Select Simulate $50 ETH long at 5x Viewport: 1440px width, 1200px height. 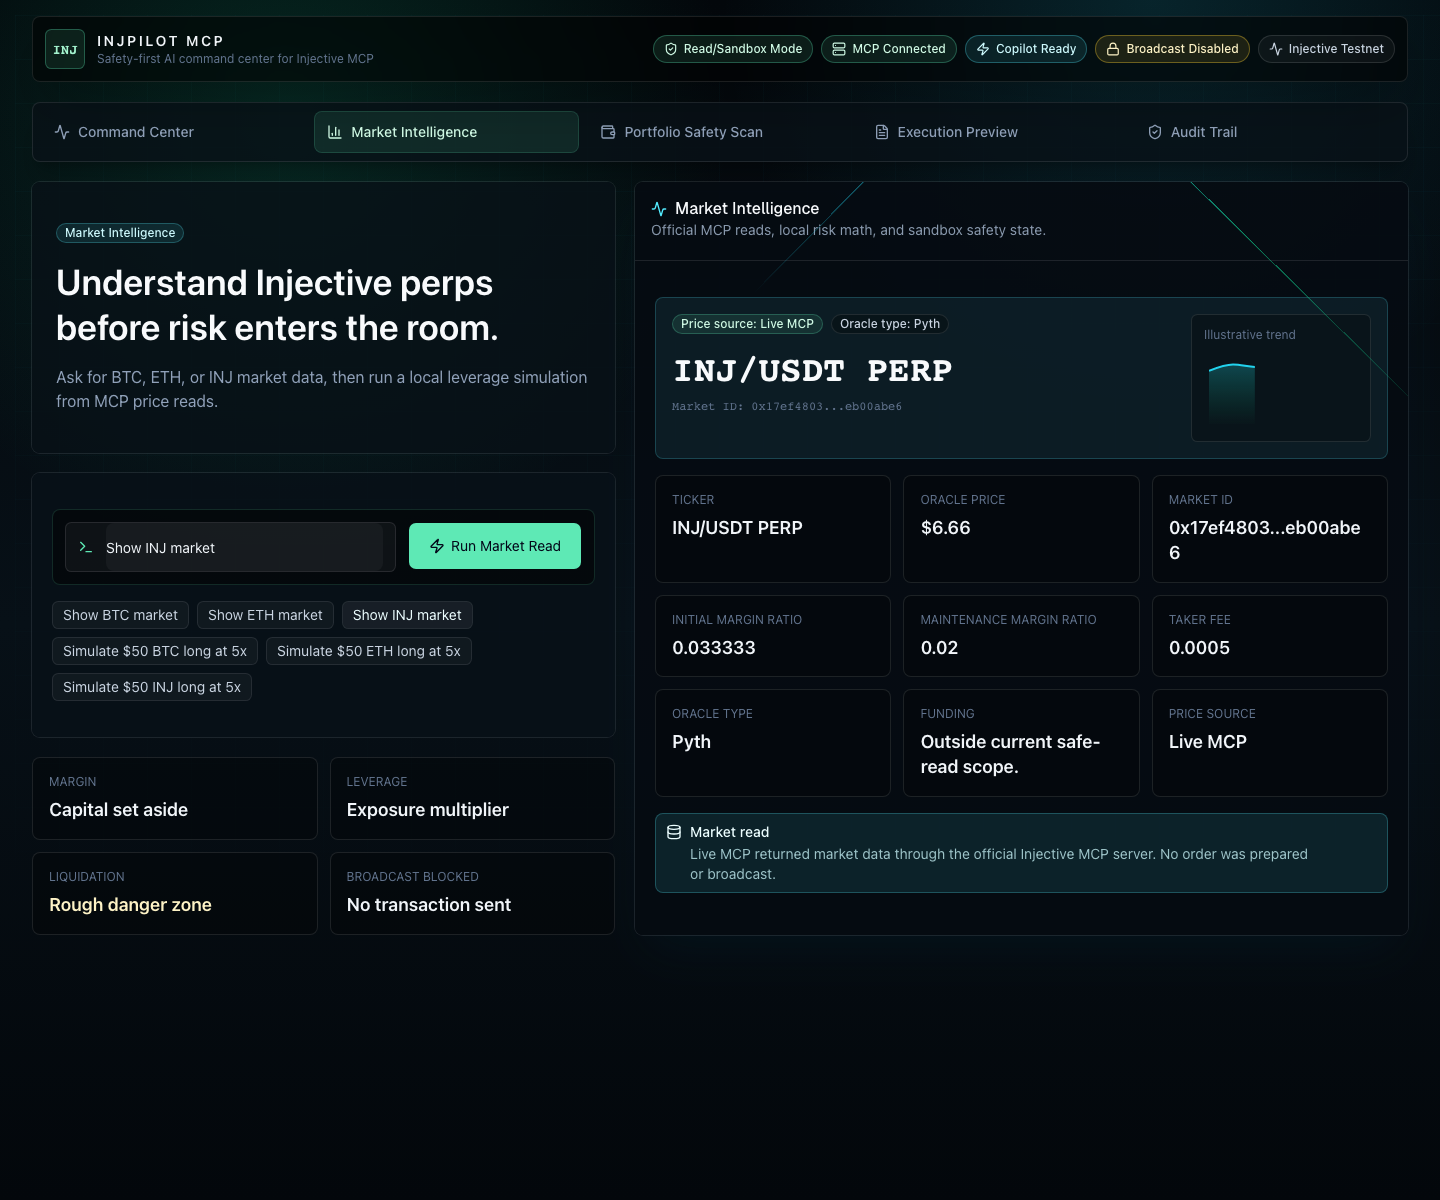click(x=369, y=651)
